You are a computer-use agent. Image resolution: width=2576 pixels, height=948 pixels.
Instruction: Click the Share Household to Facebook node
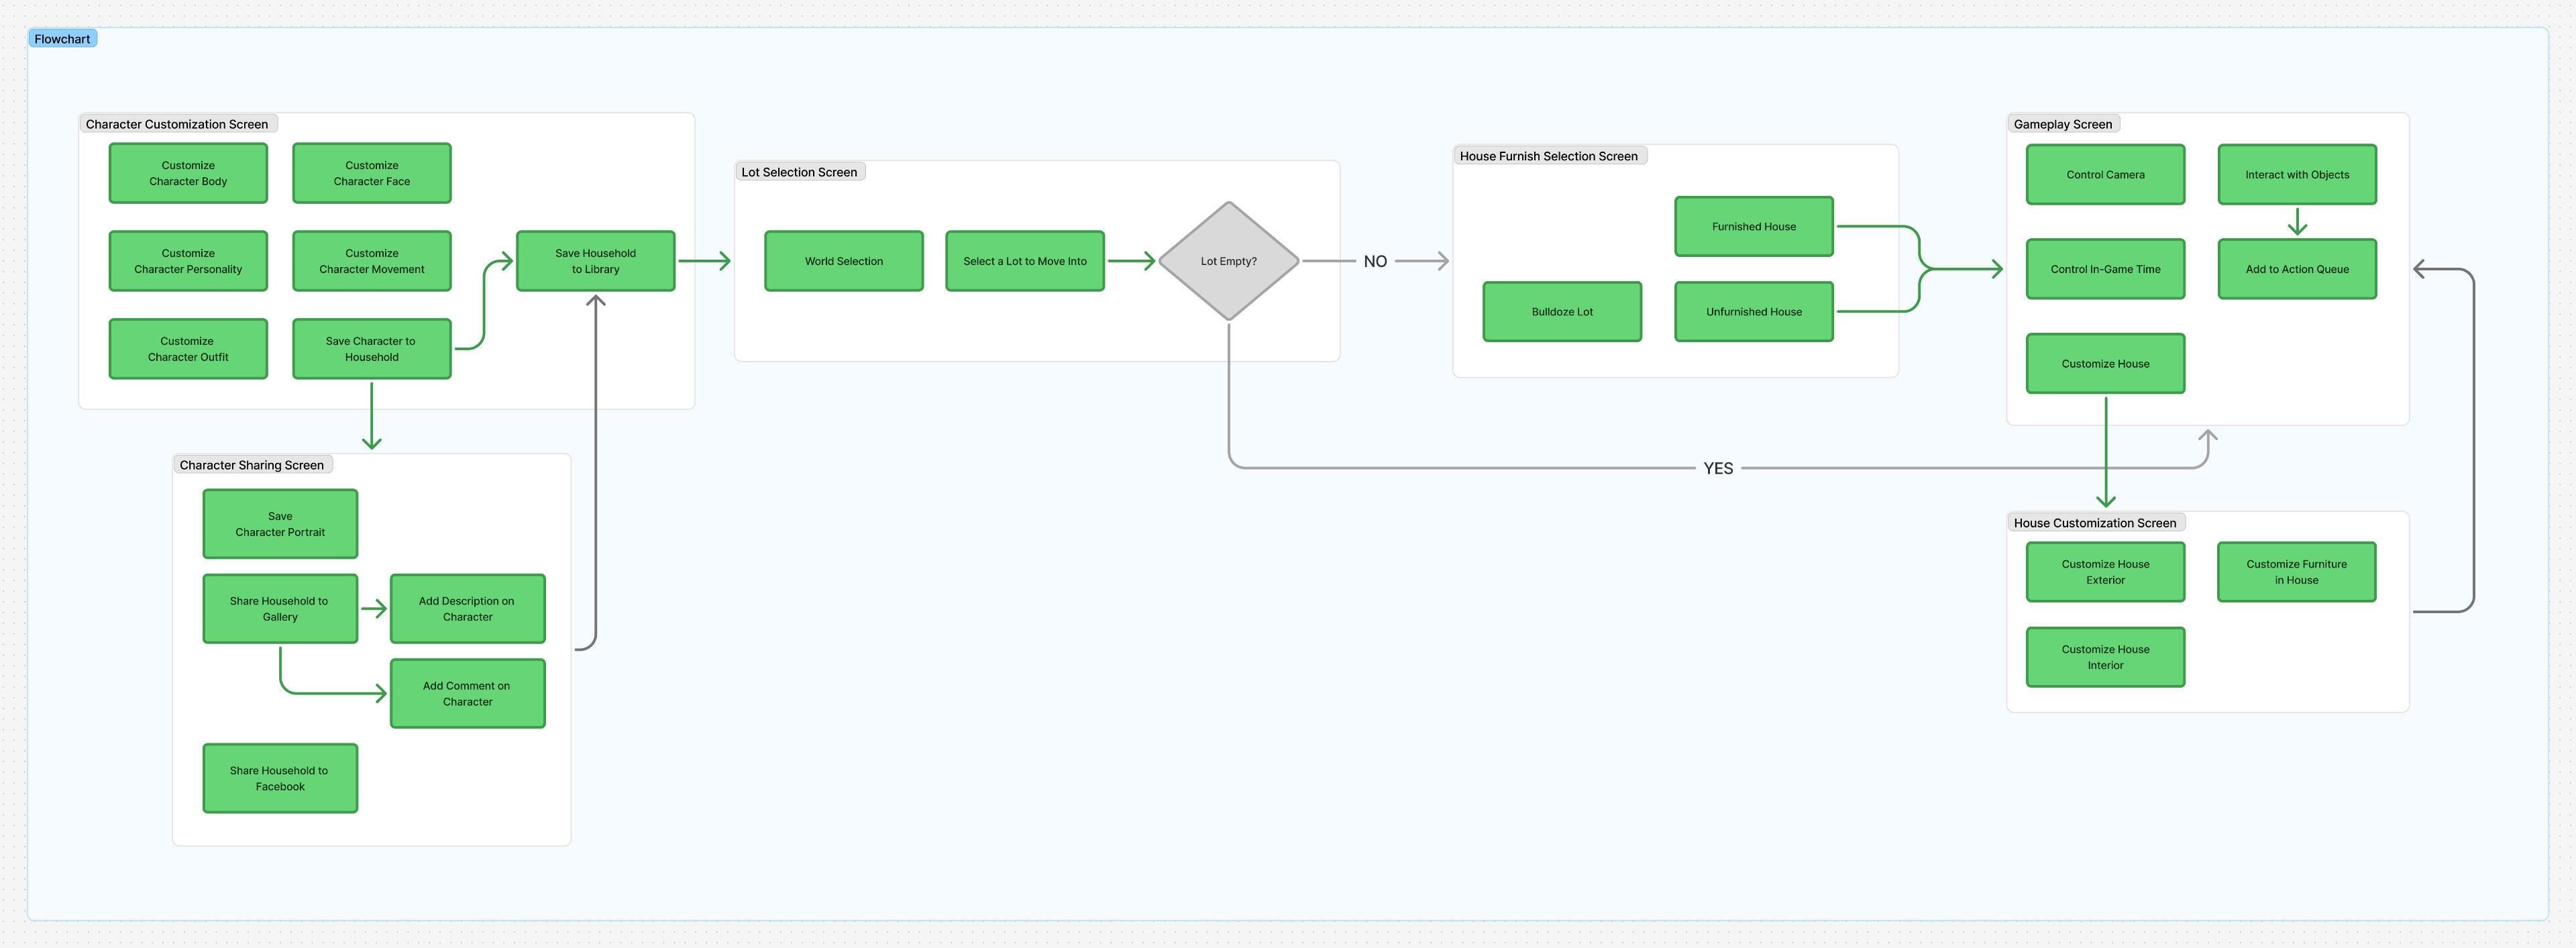pos(280,778)
